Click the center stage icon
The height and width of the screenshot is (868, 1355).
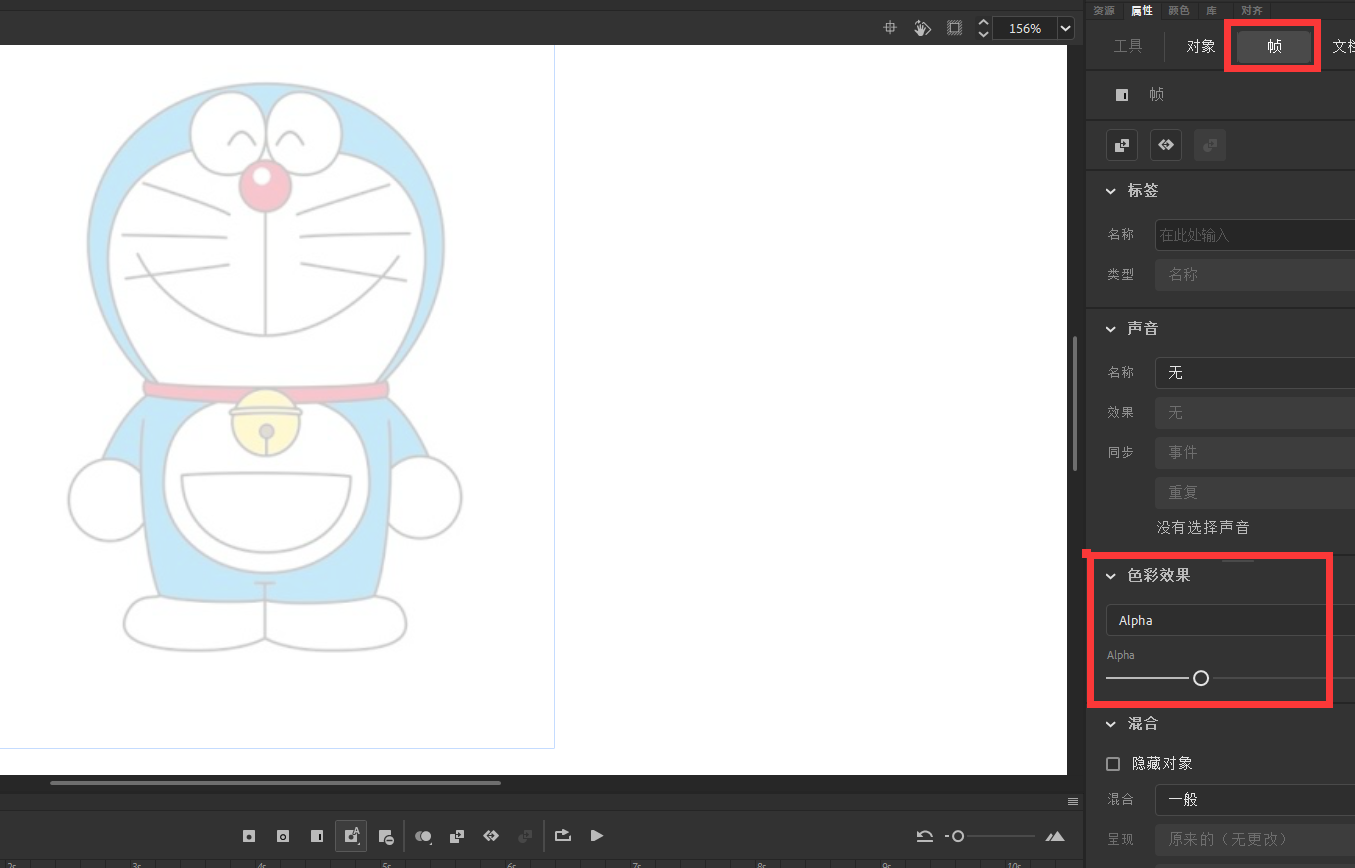tap(890, 28)
